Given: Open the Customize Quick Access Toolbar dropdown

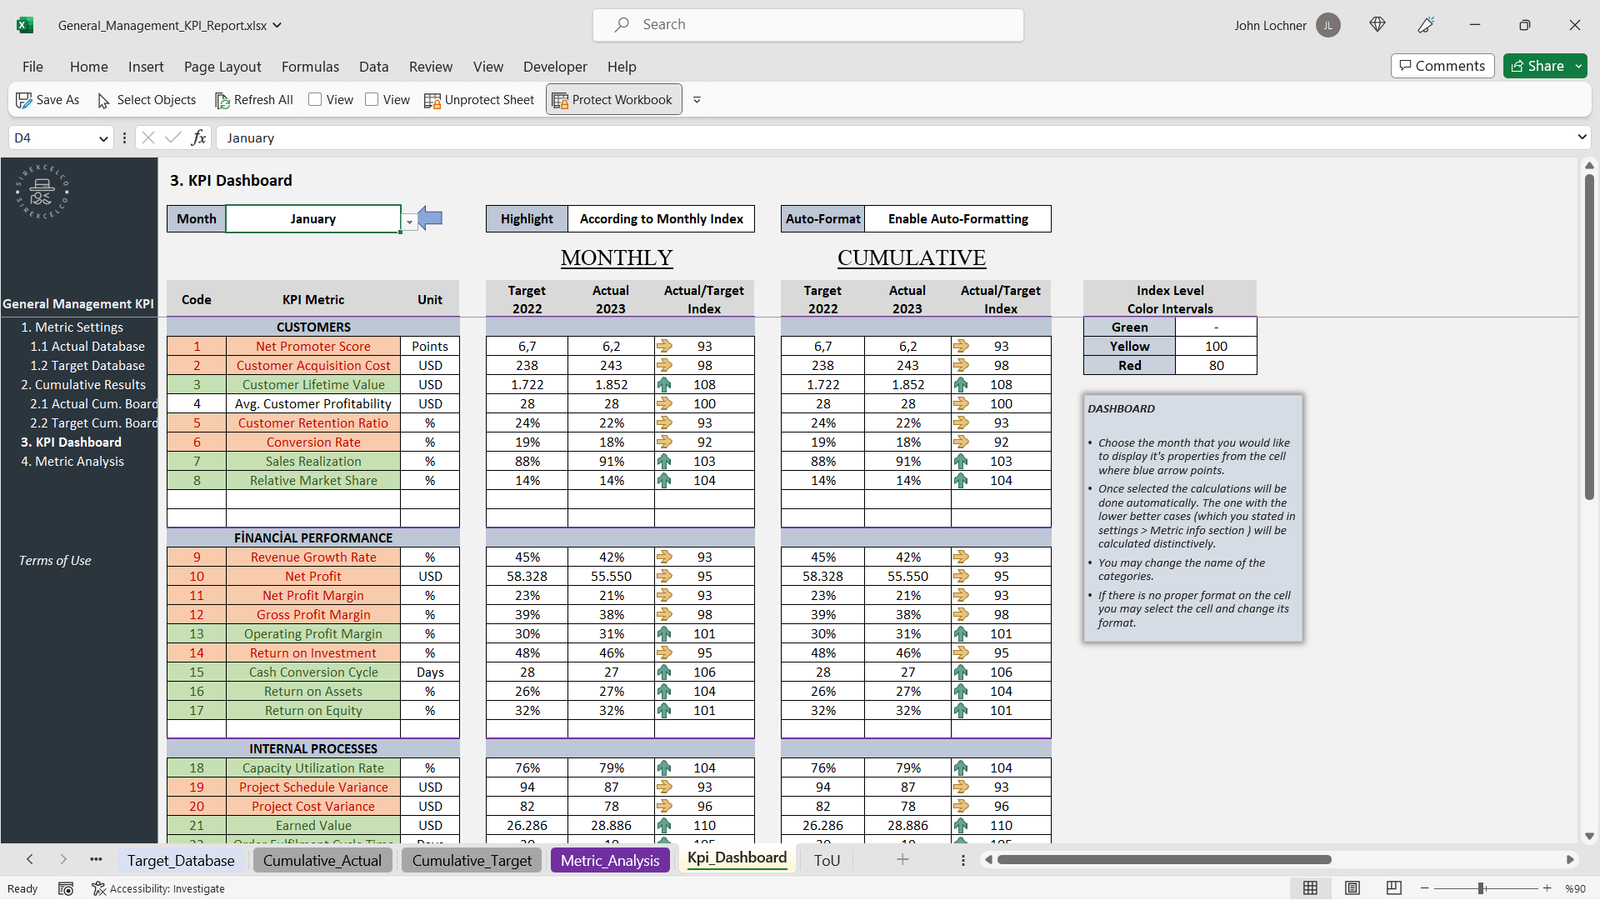Looking at the screenshot, I should click(x=697, y=100).
